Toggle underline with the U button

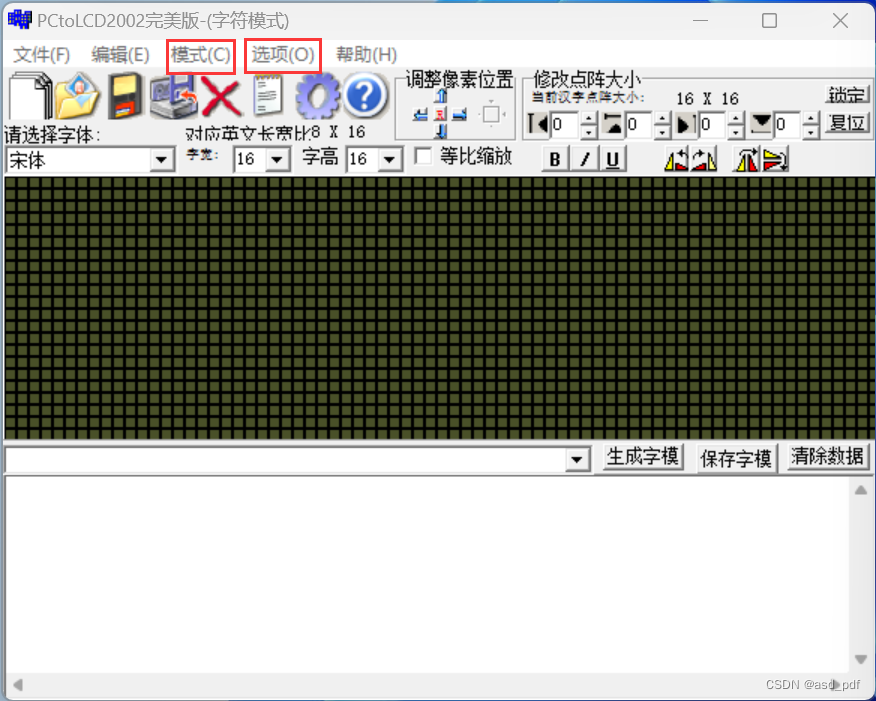click(613, 159)
